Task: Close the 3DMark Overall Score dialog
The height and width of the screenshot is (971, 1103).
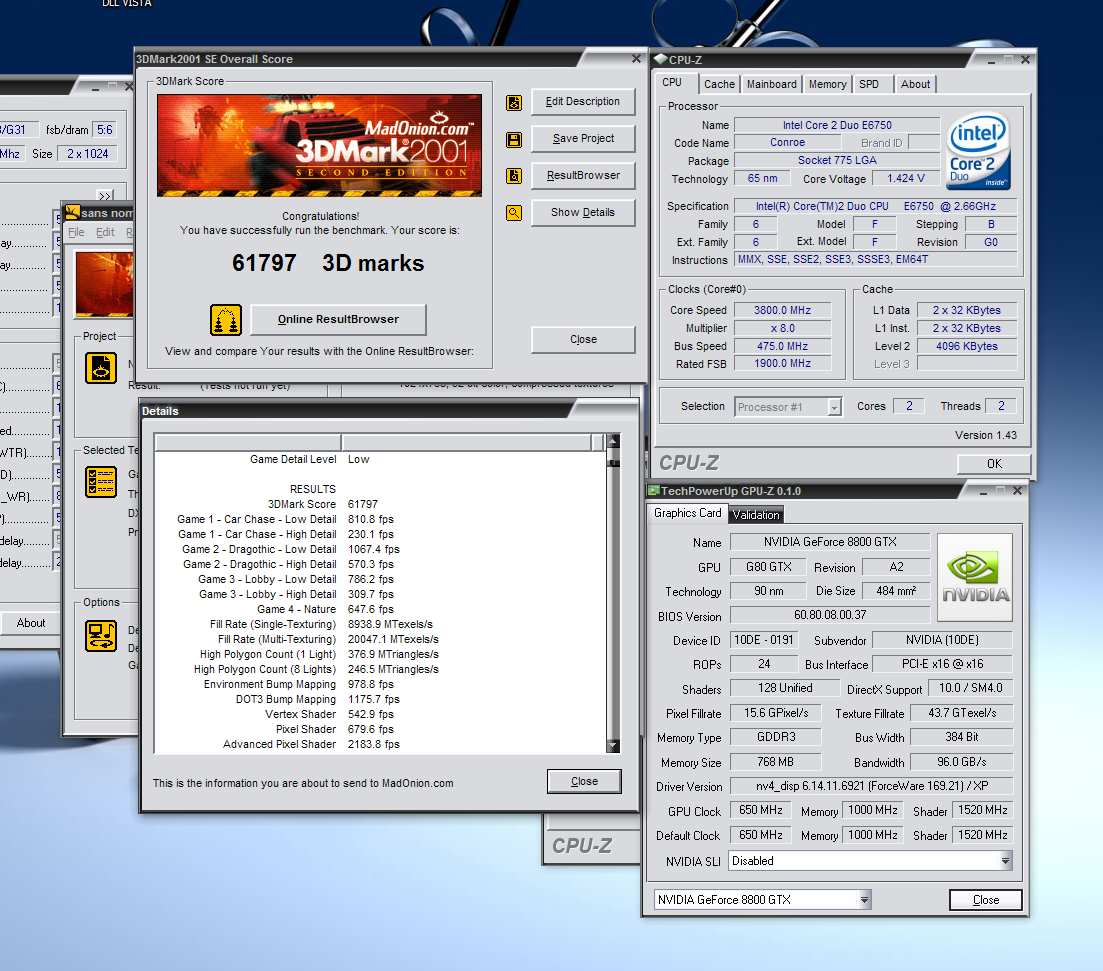Action: coord(583,339)
